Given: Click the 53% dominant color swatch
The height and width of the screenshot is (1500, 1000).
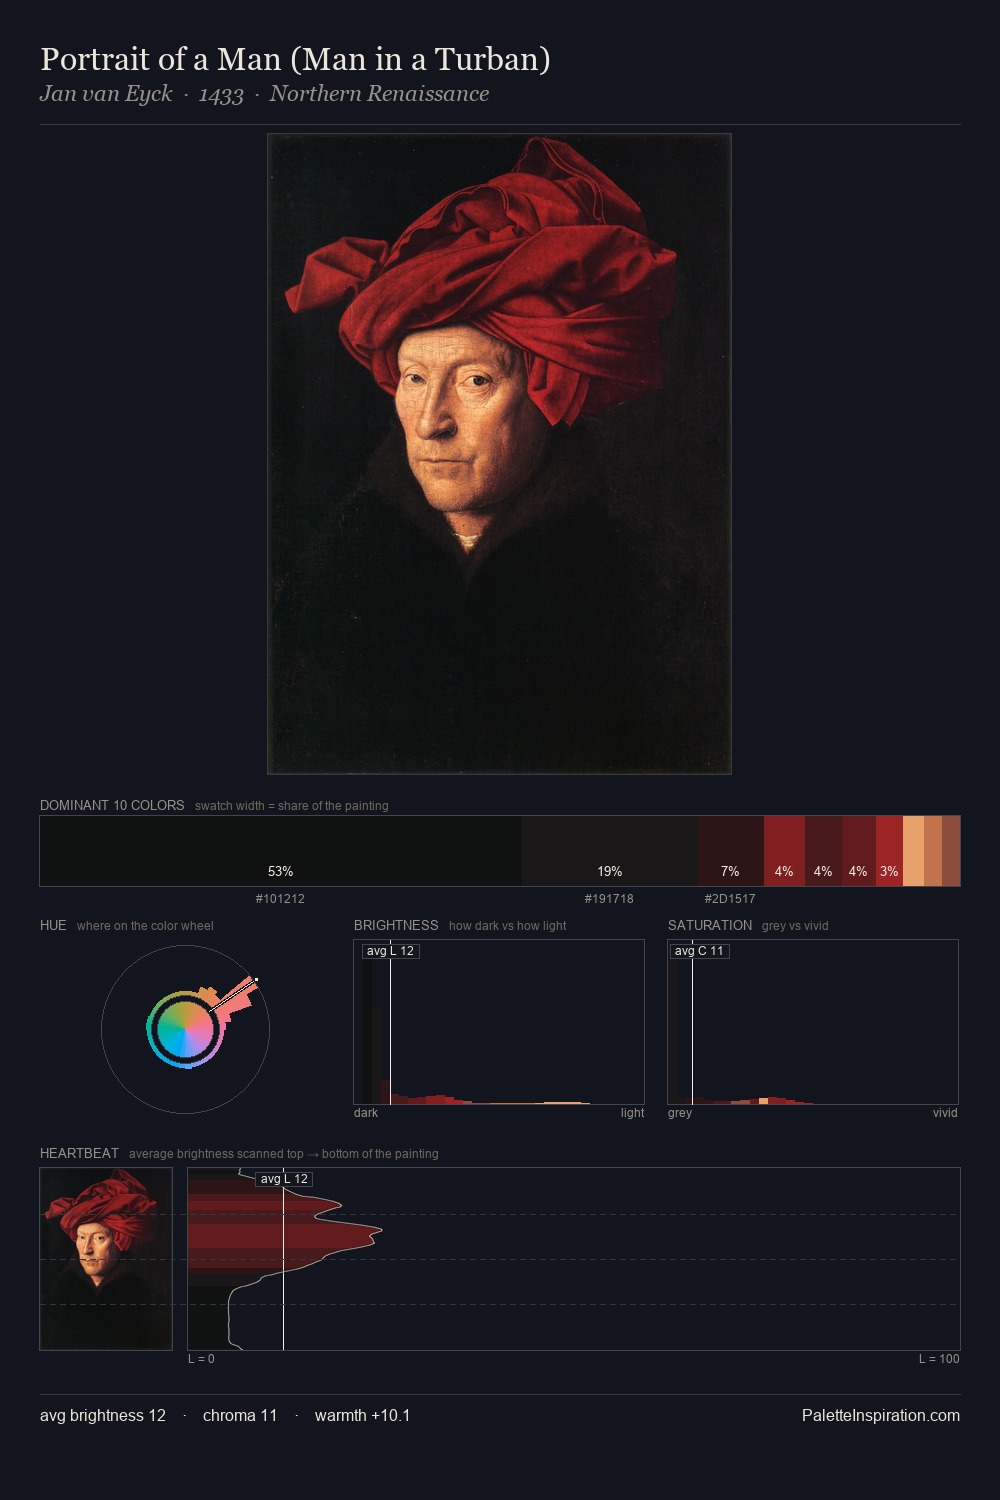Looking at the screenshot, I should tap(281, 851).
